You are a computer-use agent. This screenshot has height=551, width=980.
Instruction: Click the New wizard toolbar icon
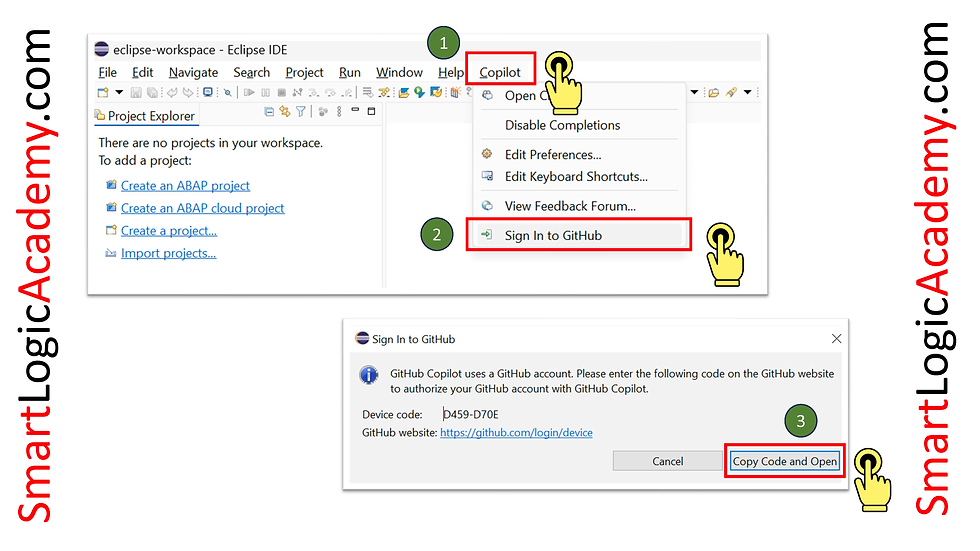(102, 92)
